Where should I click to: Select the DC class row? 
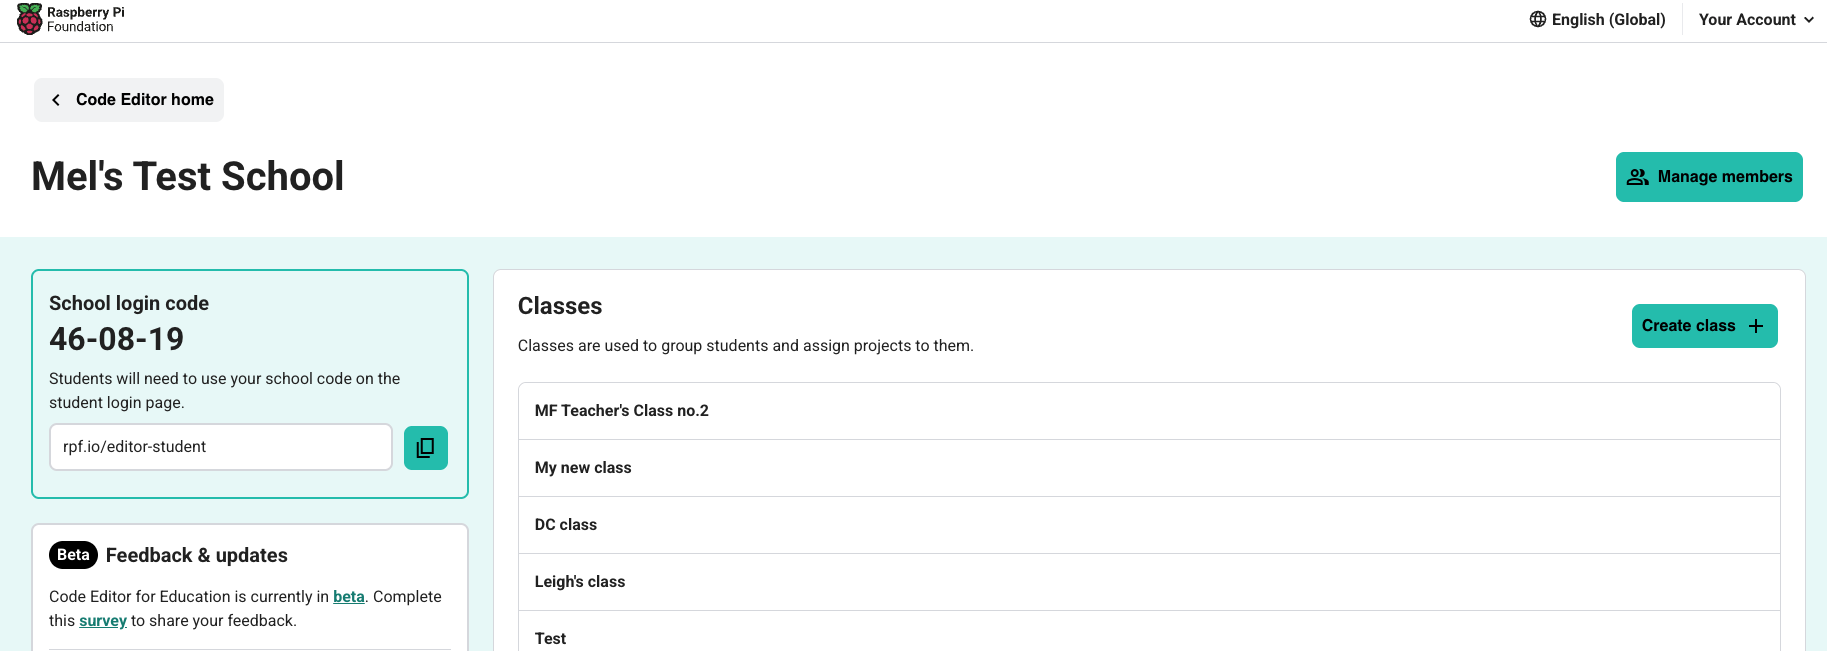tap(1148, 525)
